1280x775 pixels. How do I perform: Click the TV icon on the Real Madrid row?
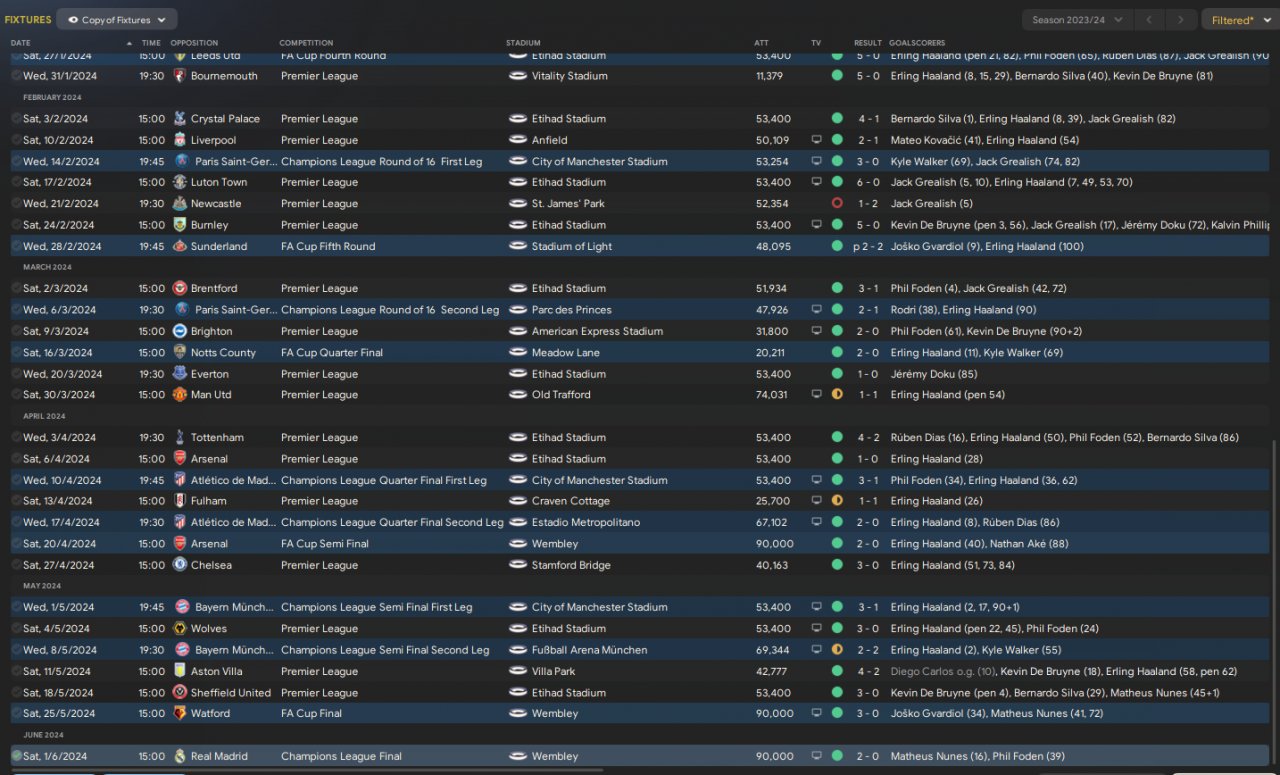(x=816, y=757)
